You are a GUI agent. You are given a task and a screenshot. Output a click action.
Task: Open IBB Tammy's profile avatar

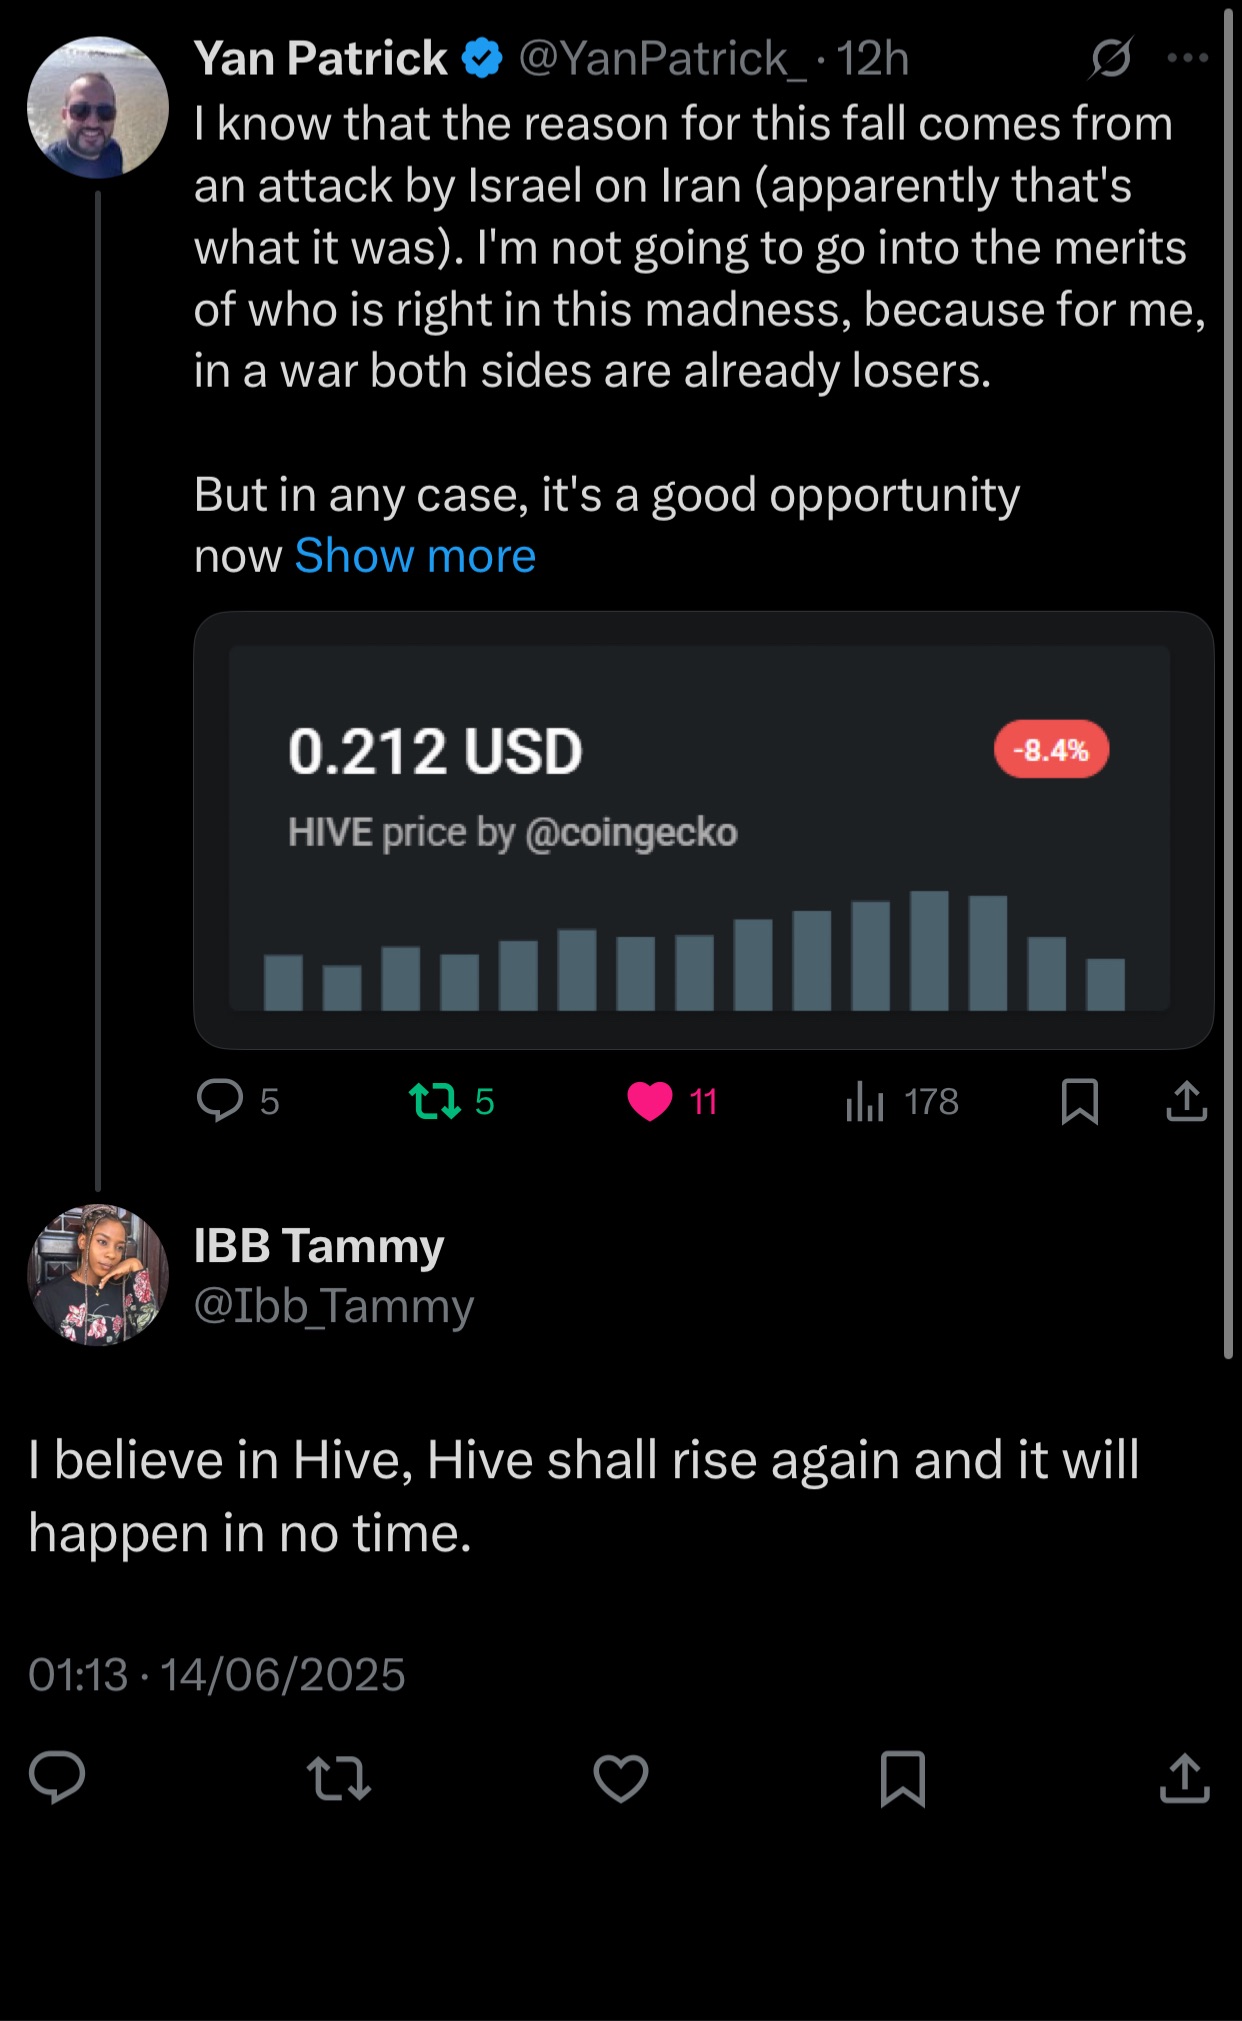97,1275
